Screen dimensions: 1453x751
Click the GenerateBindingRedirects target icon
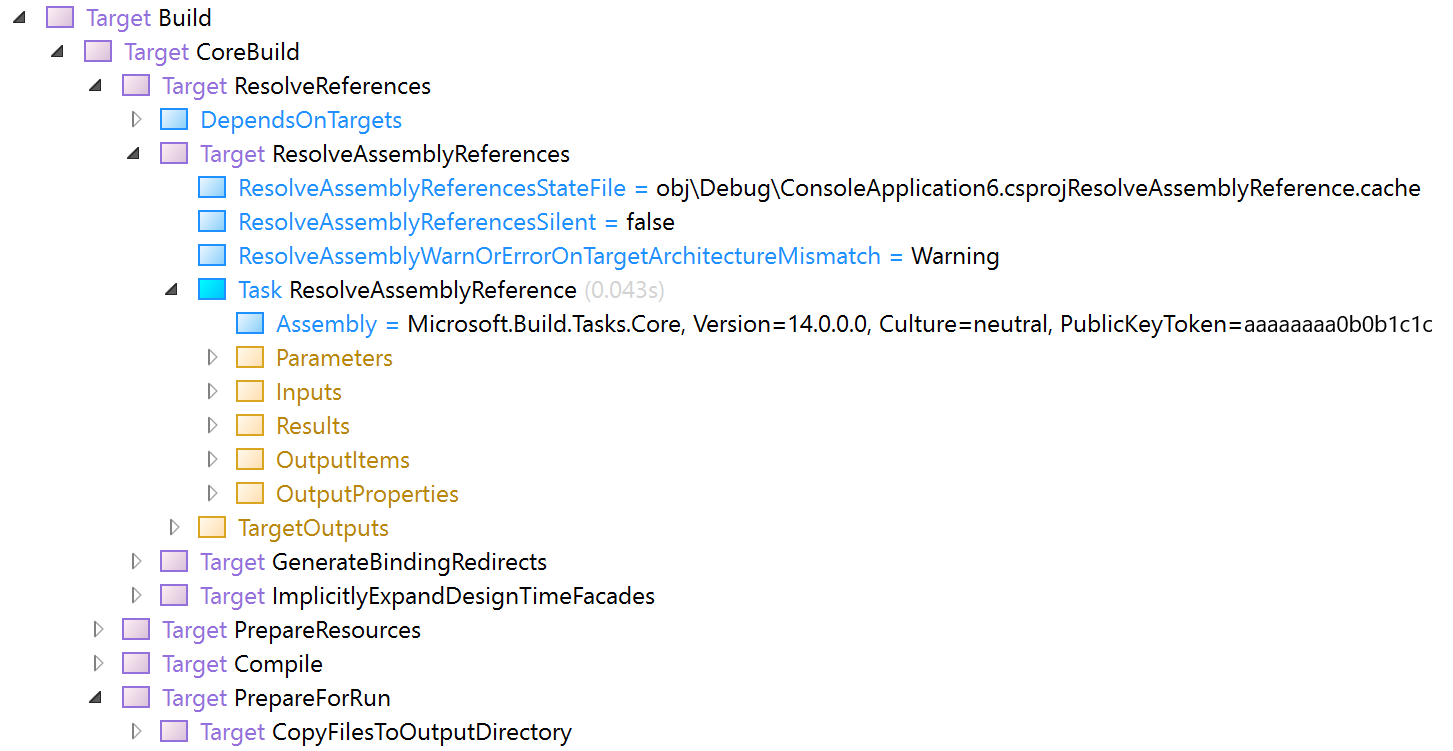174,561
